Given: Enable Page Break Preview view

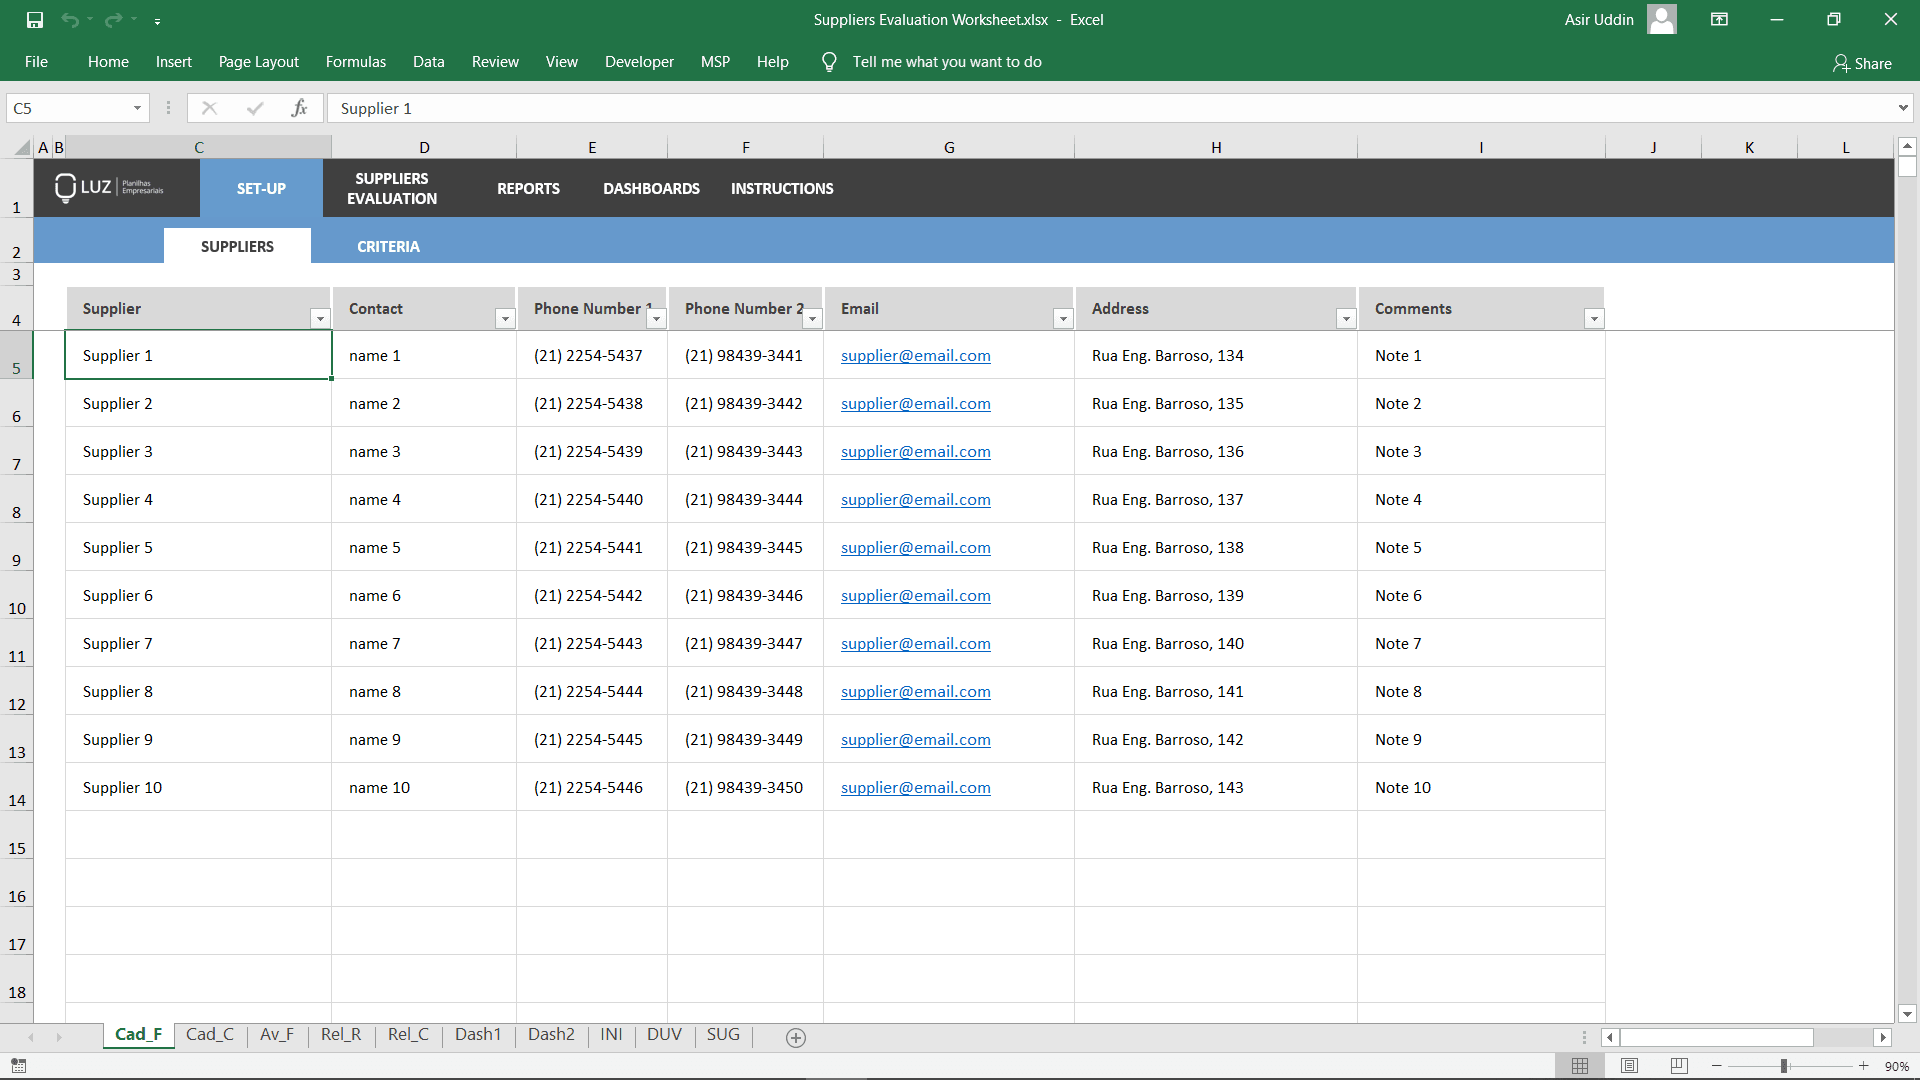Looking at the screenshot, I should (x=1678, y=1066).
